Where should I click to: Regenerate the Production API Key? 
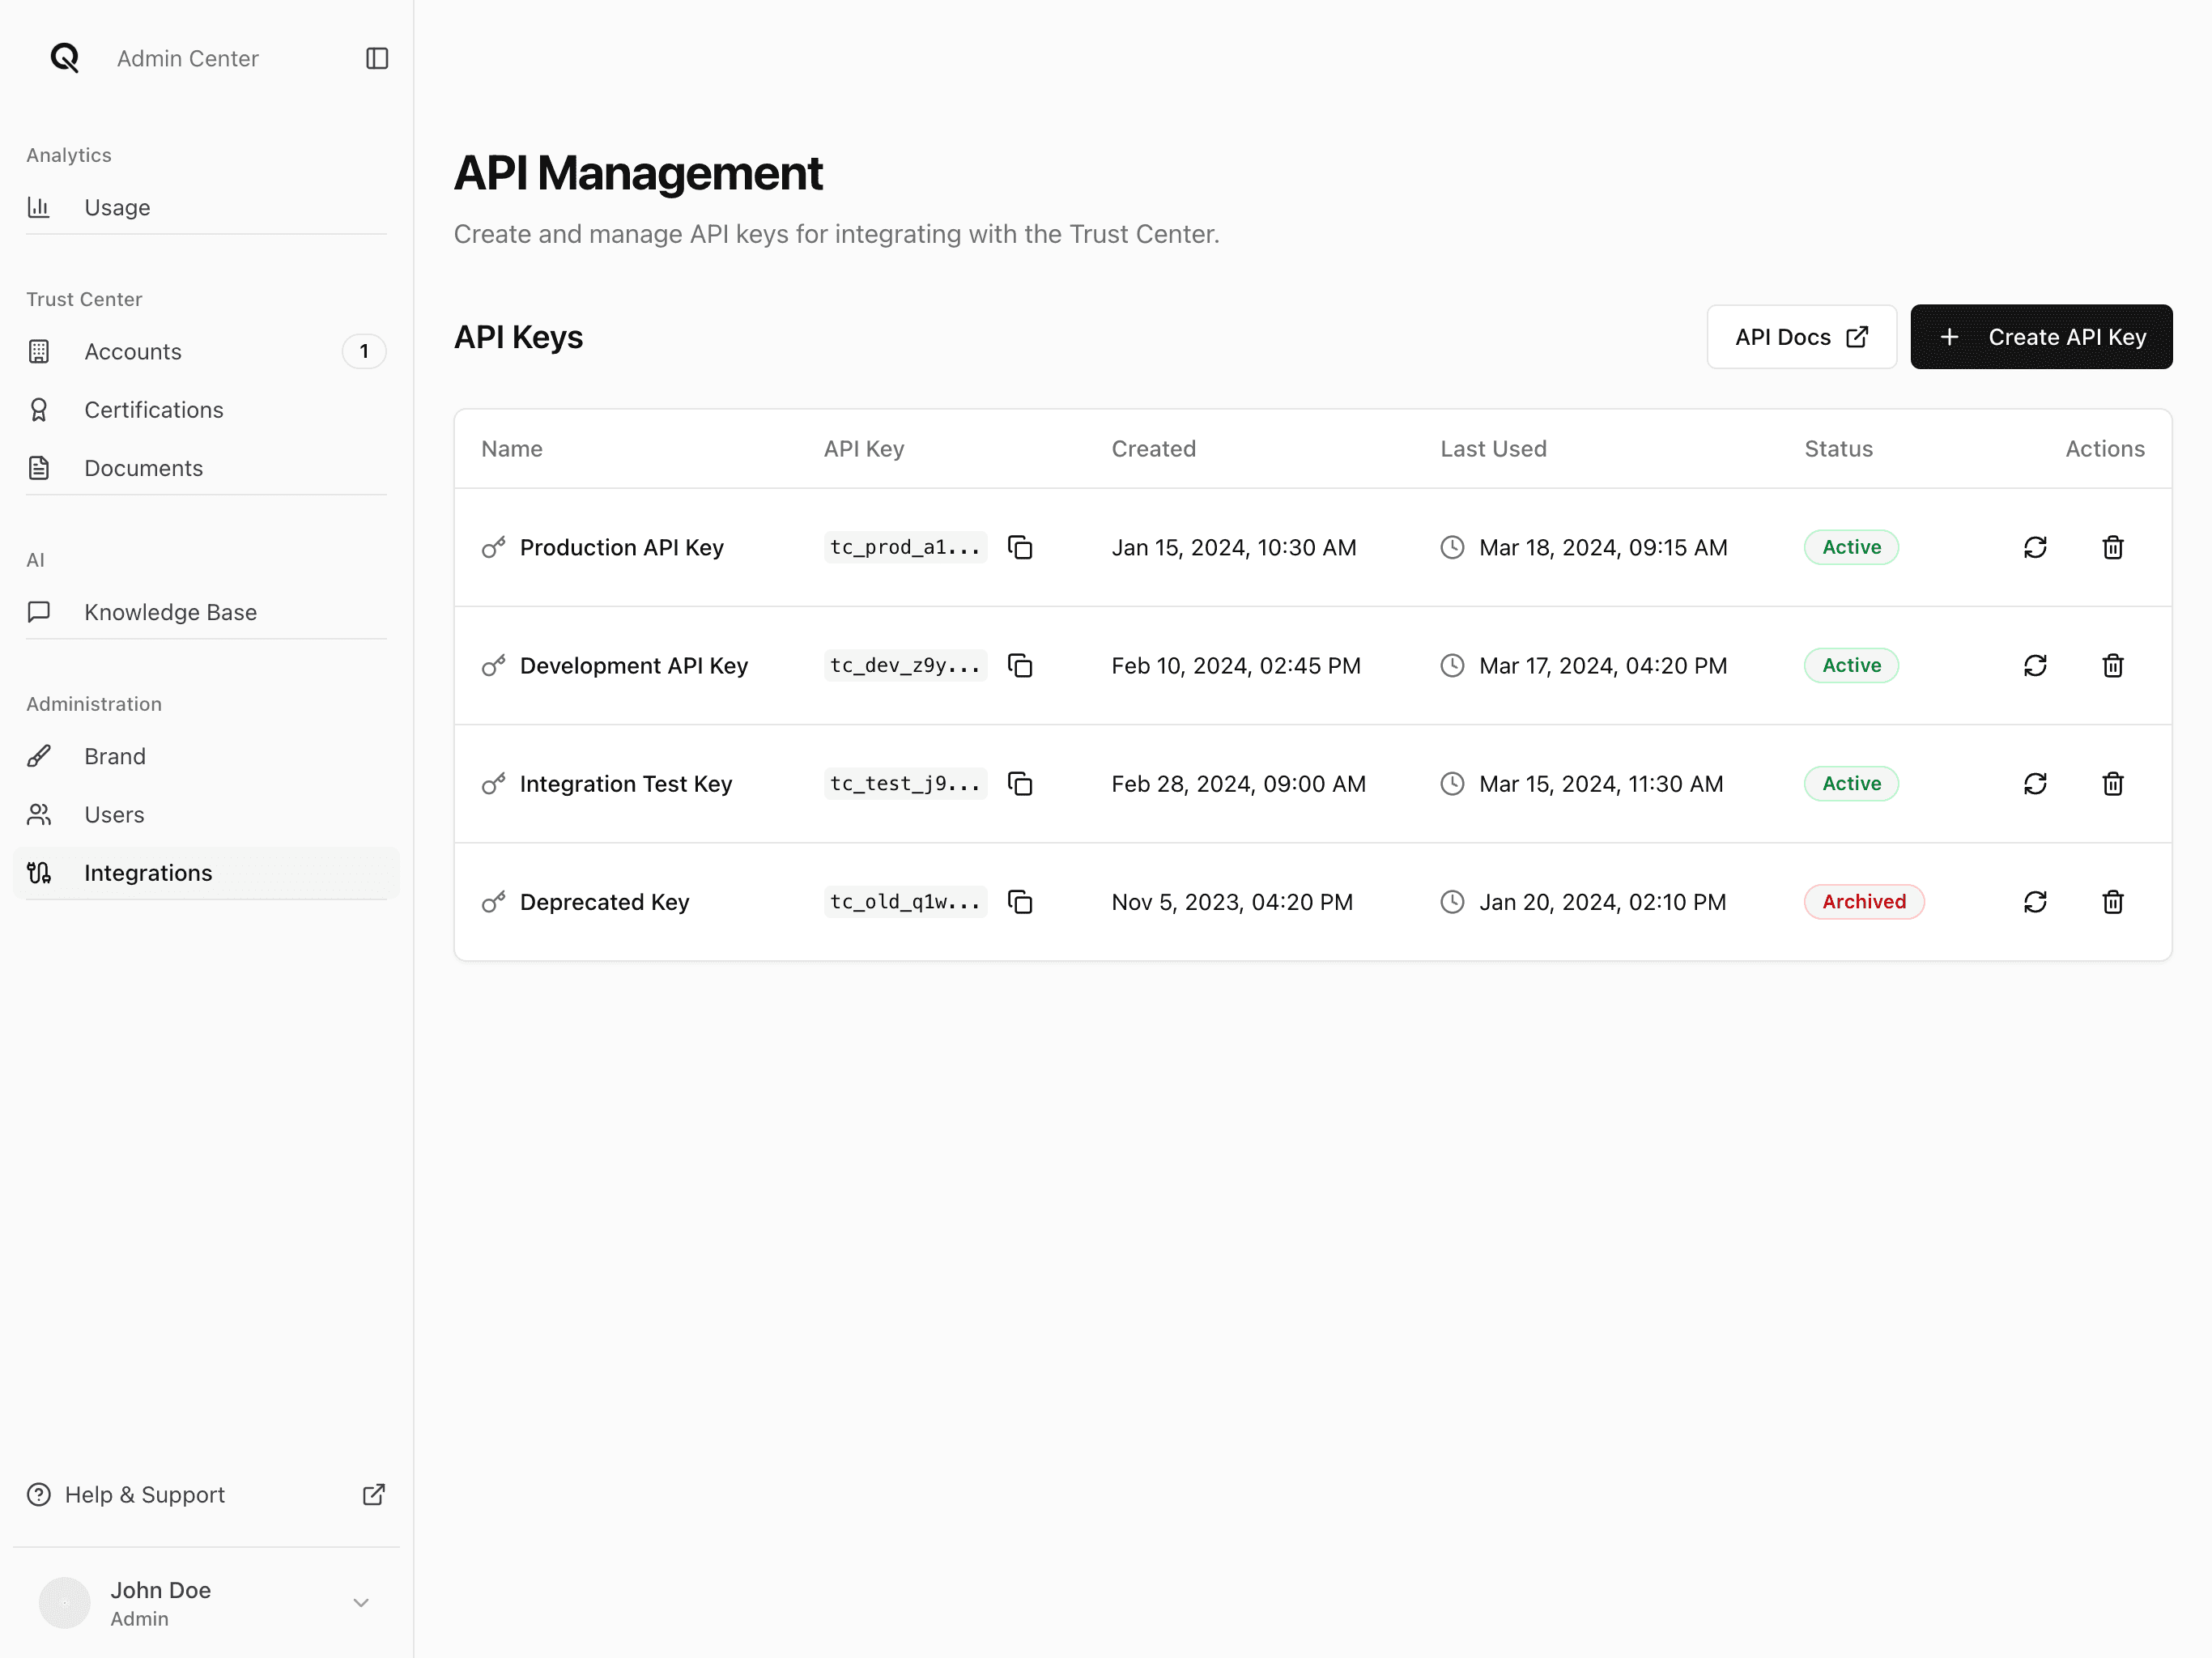(2035, 547)
